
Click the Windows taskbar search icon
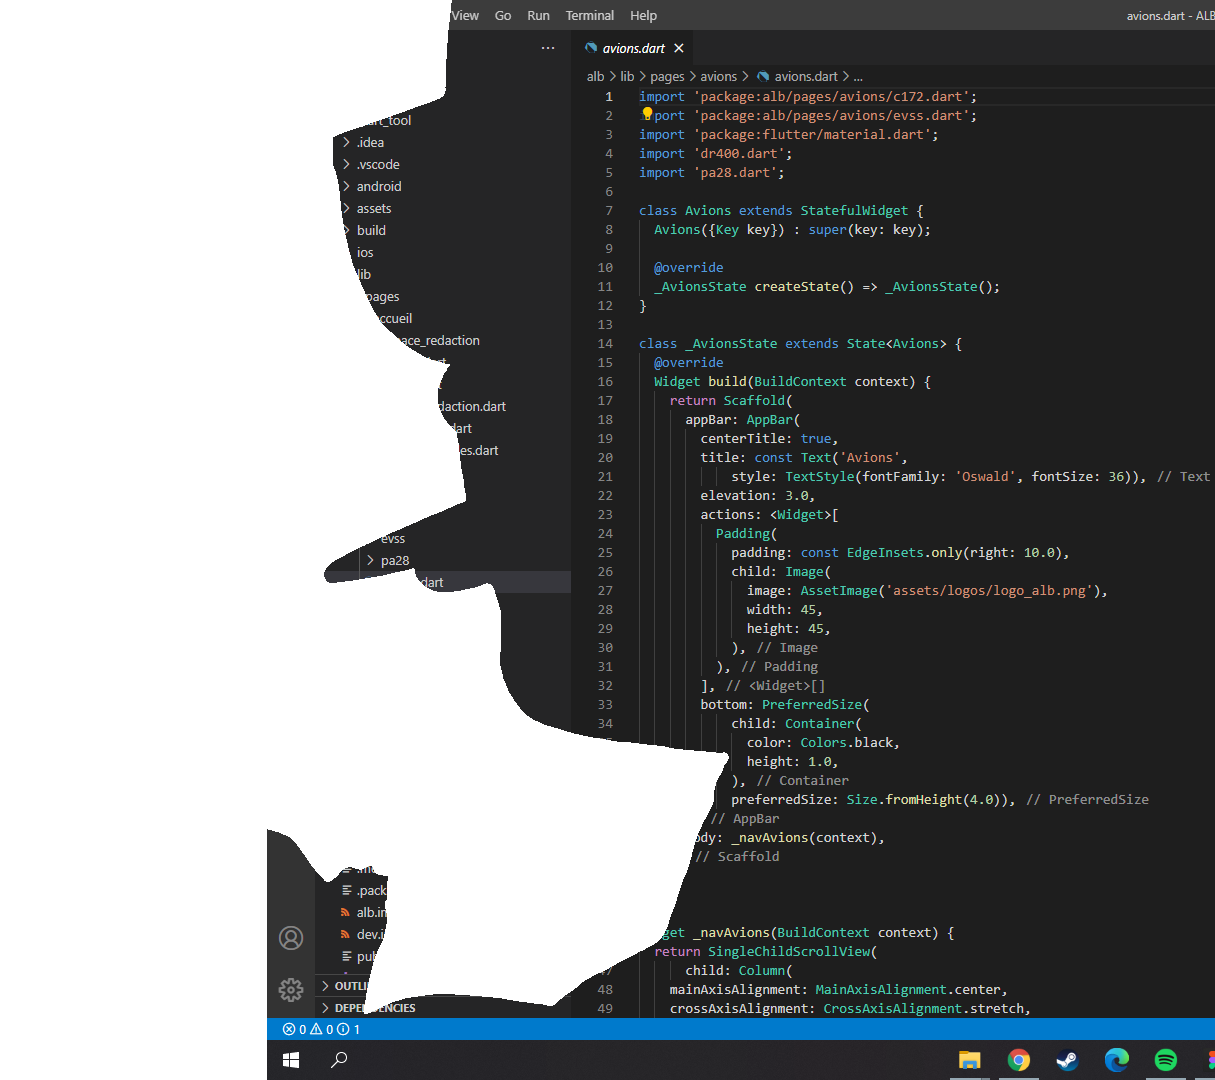[339, 1060]
